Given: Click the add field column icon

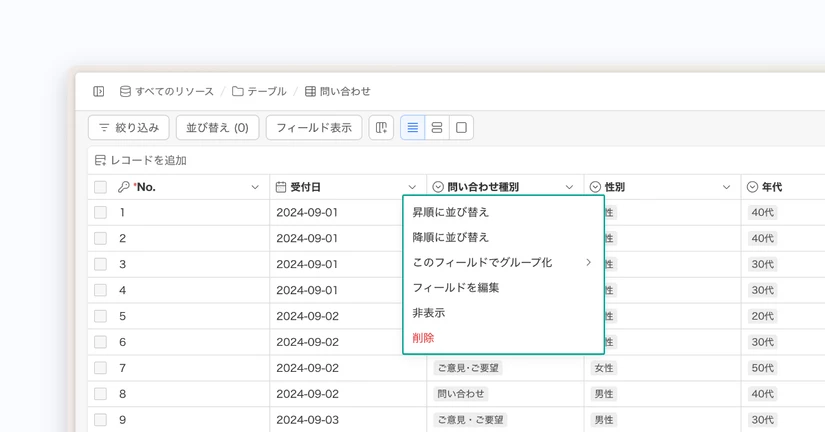Looking at the screenshot, I should (x=381, y=127).
